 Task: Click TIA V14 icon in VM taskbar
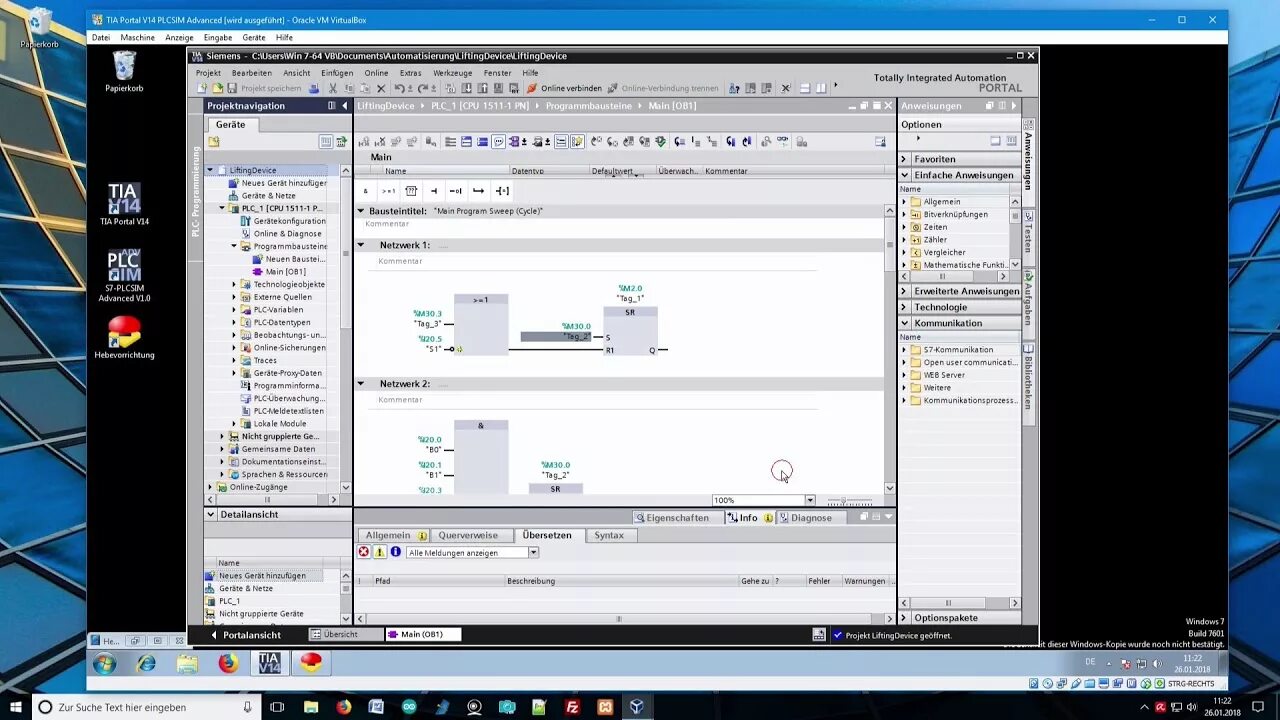click(269, 663)
